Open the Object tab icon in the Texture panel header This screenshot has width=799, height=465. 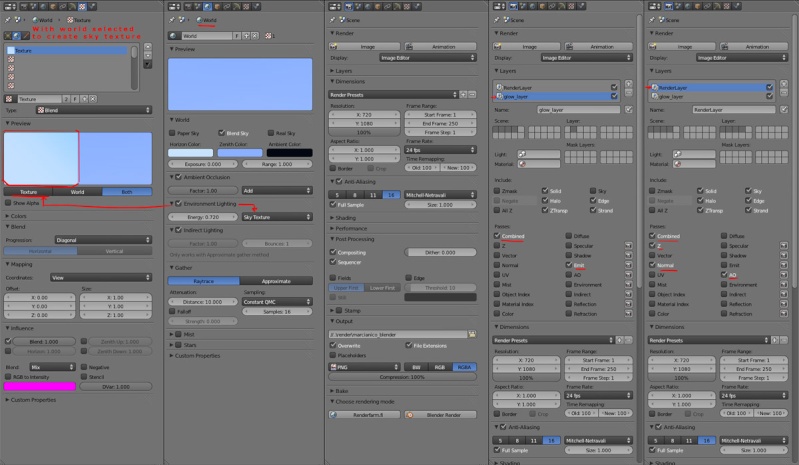point(52,7)
